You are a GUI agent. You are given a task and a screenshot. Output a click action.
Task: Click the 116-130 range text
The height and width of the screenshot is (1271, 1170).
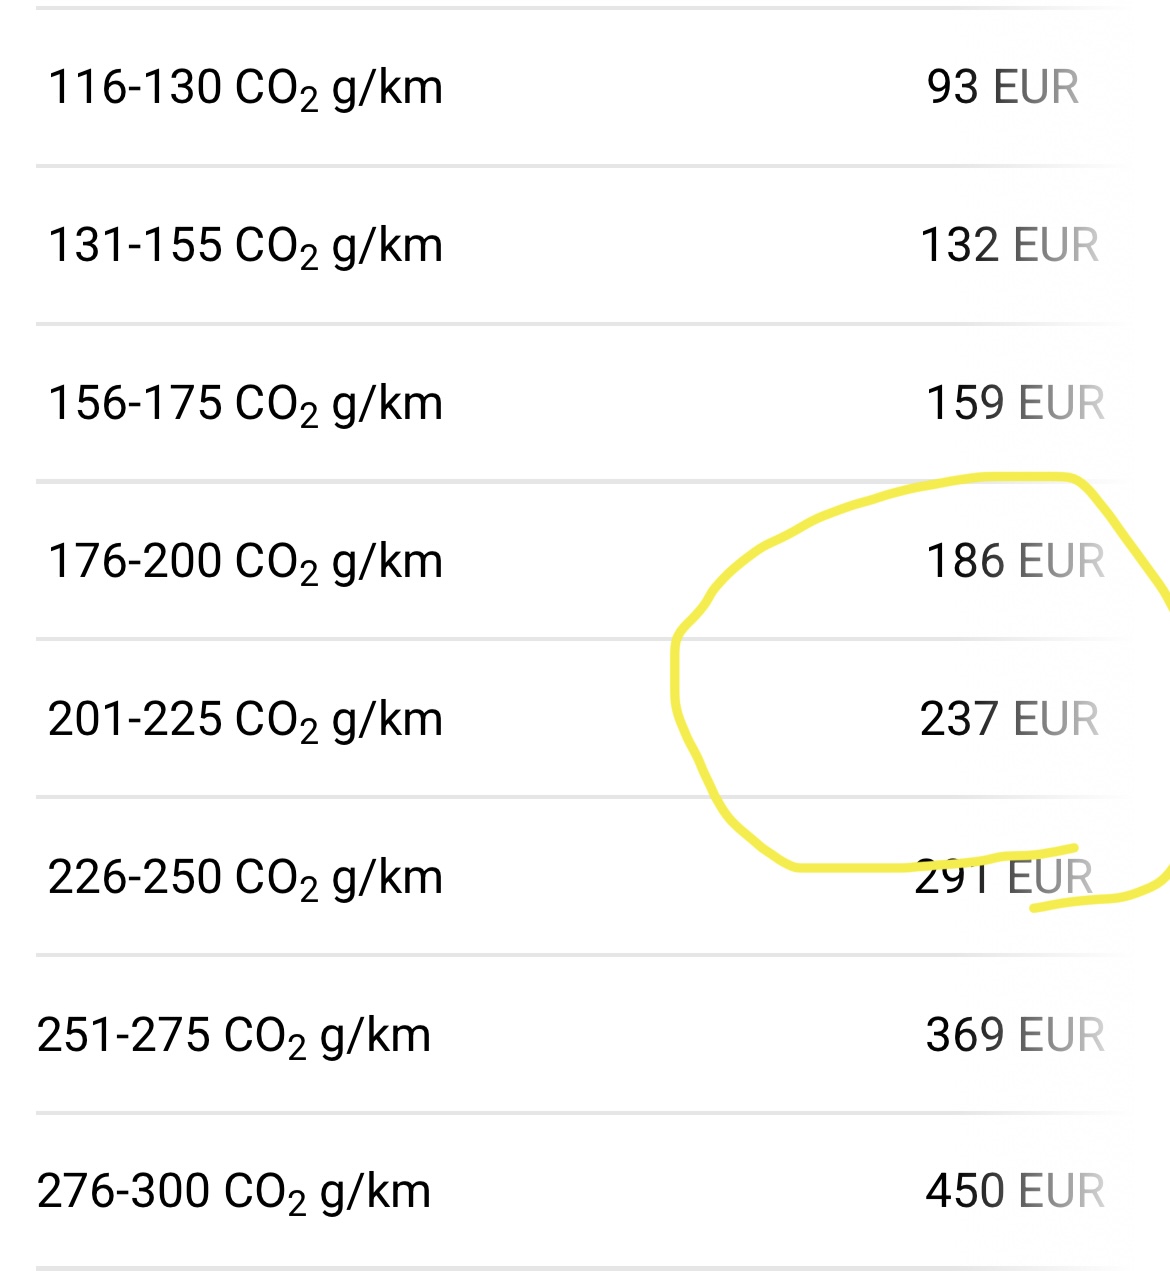pyautogui.click(x=135, y=87)
